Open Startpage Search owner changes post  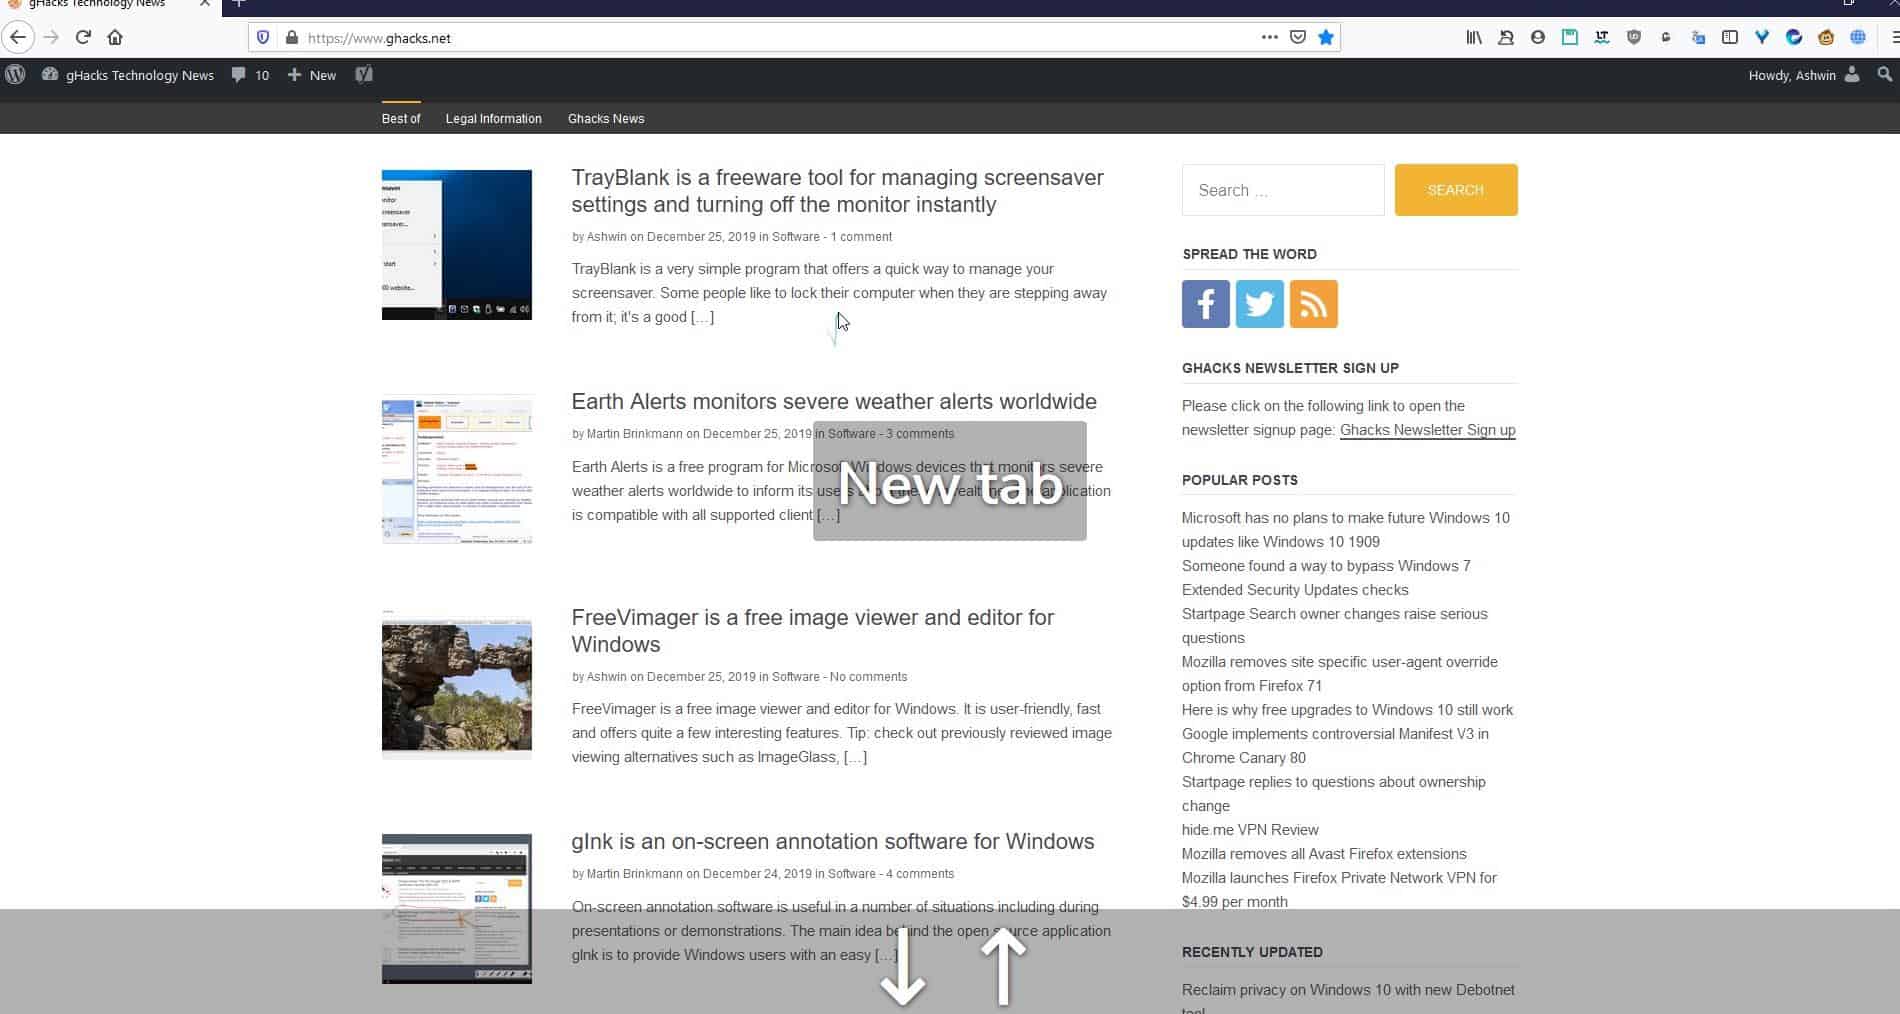click(1334, 626)
